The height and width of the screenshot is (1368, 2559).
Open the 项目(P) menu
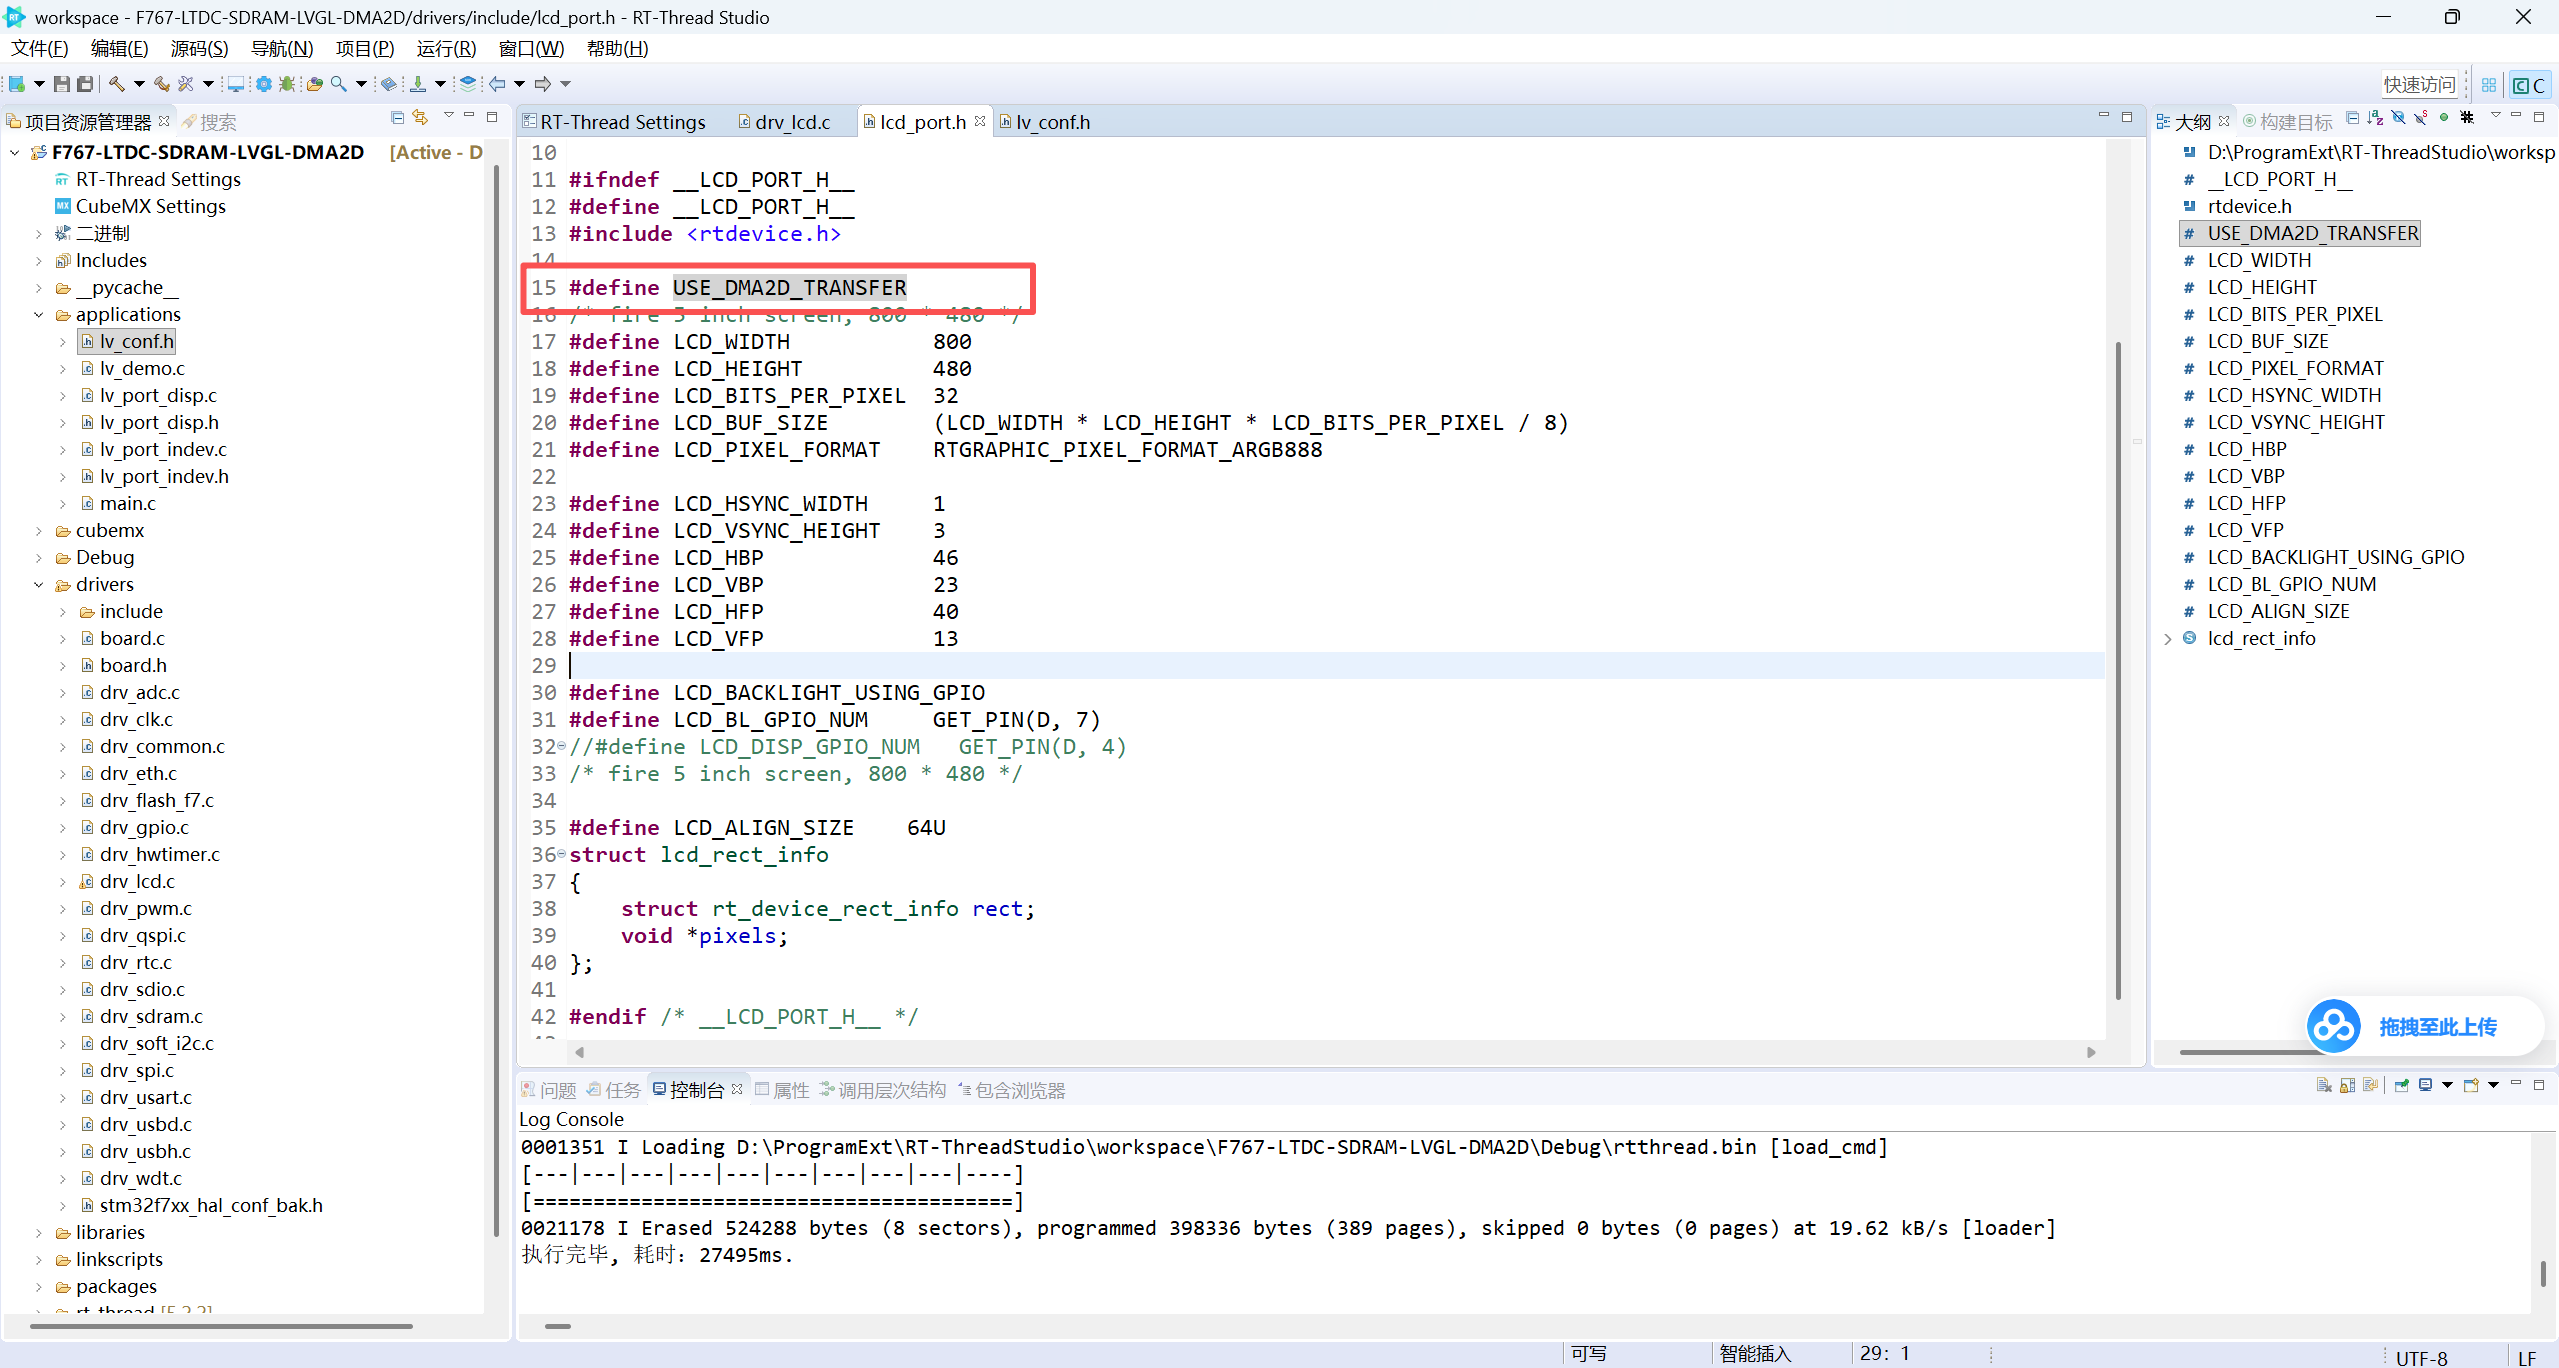coord(365,48)
